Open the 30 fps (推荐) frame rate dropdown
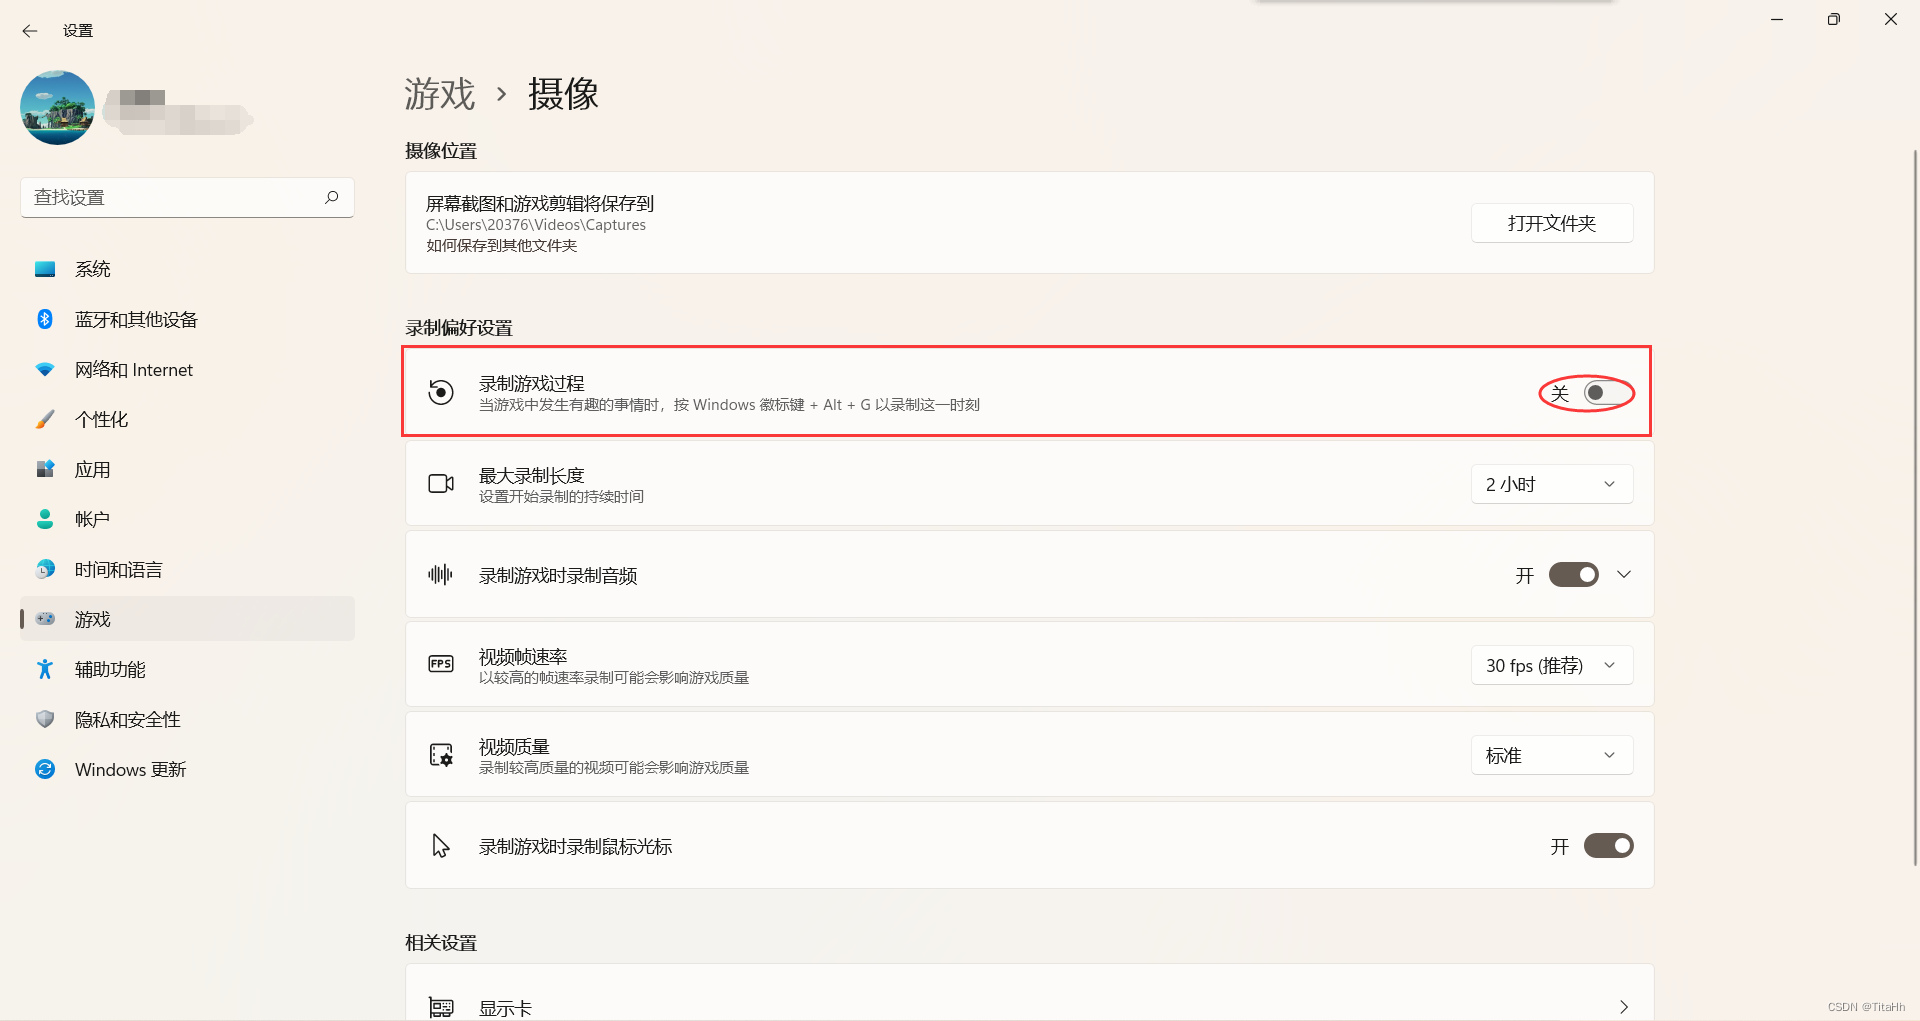The width and height of the screenshot is (1920, 1021). coord(1552,665)
